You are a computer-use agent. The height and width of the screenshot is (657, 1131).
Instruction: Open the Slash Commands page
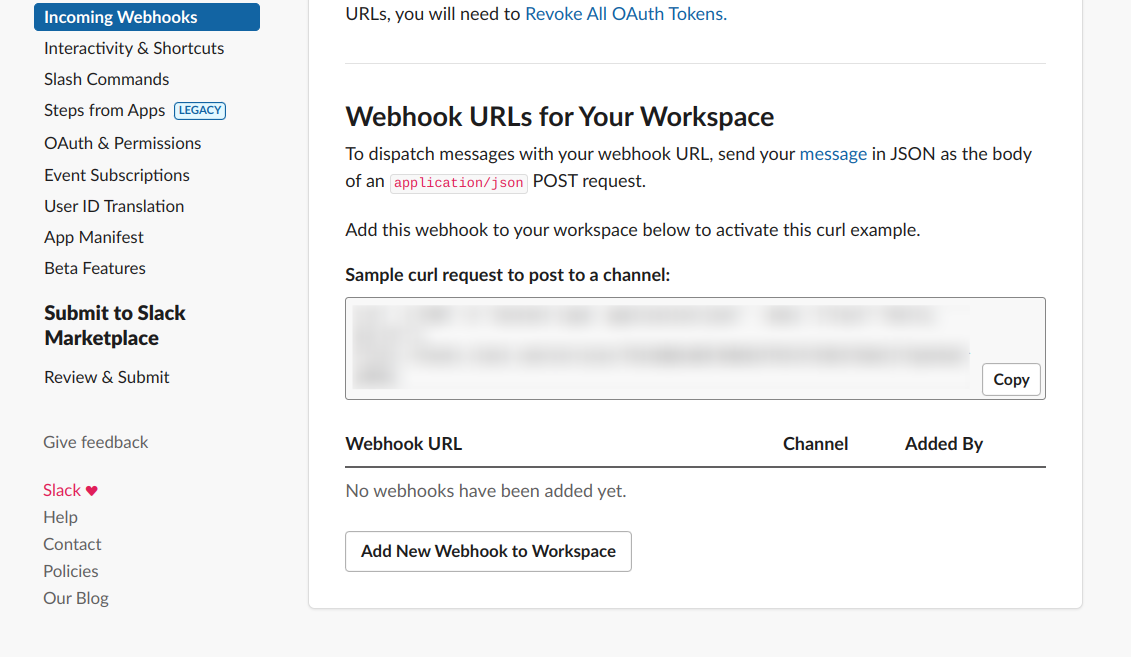(x=106, y=79)
